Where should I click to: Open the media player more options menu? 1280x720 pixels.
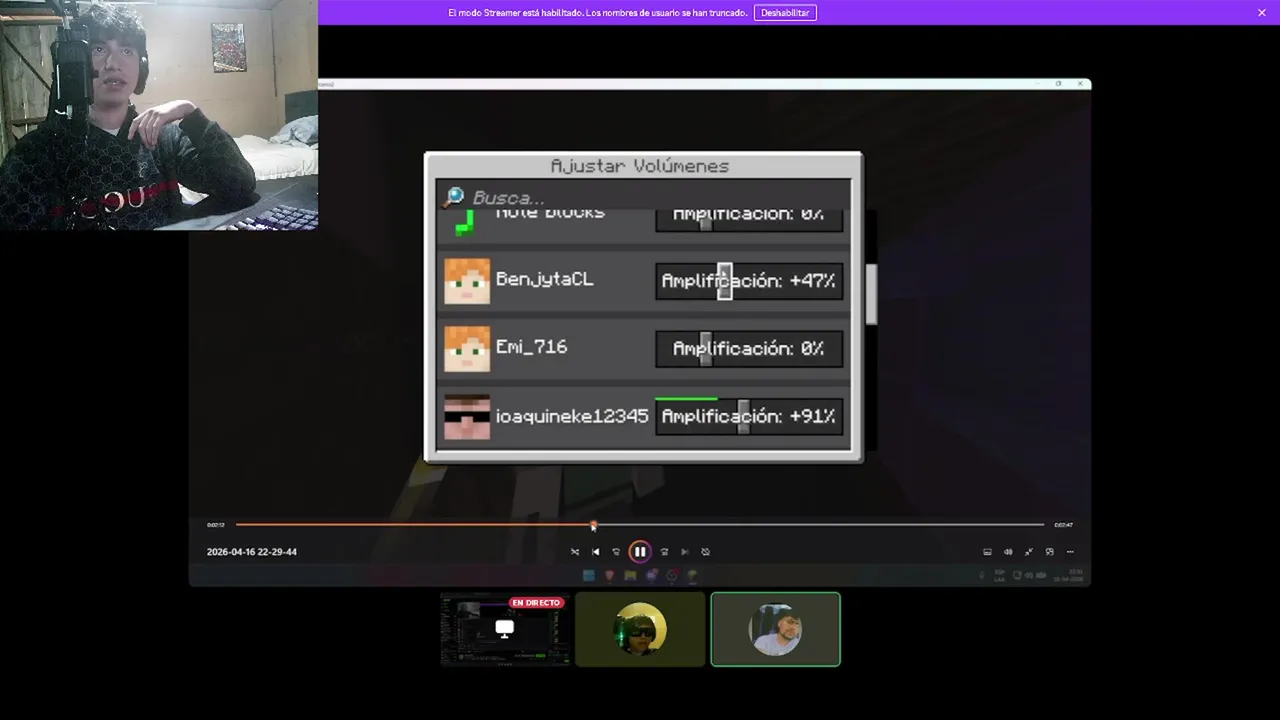coord(1070,552)
